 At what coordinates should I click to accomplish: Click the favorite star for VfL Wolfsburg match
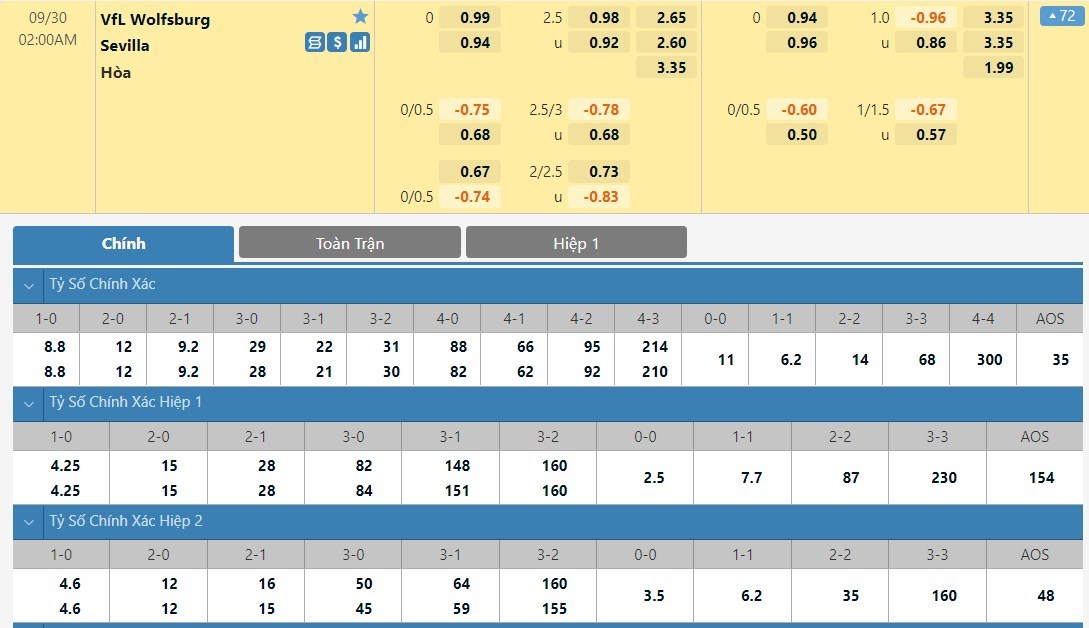pos(361,17)
